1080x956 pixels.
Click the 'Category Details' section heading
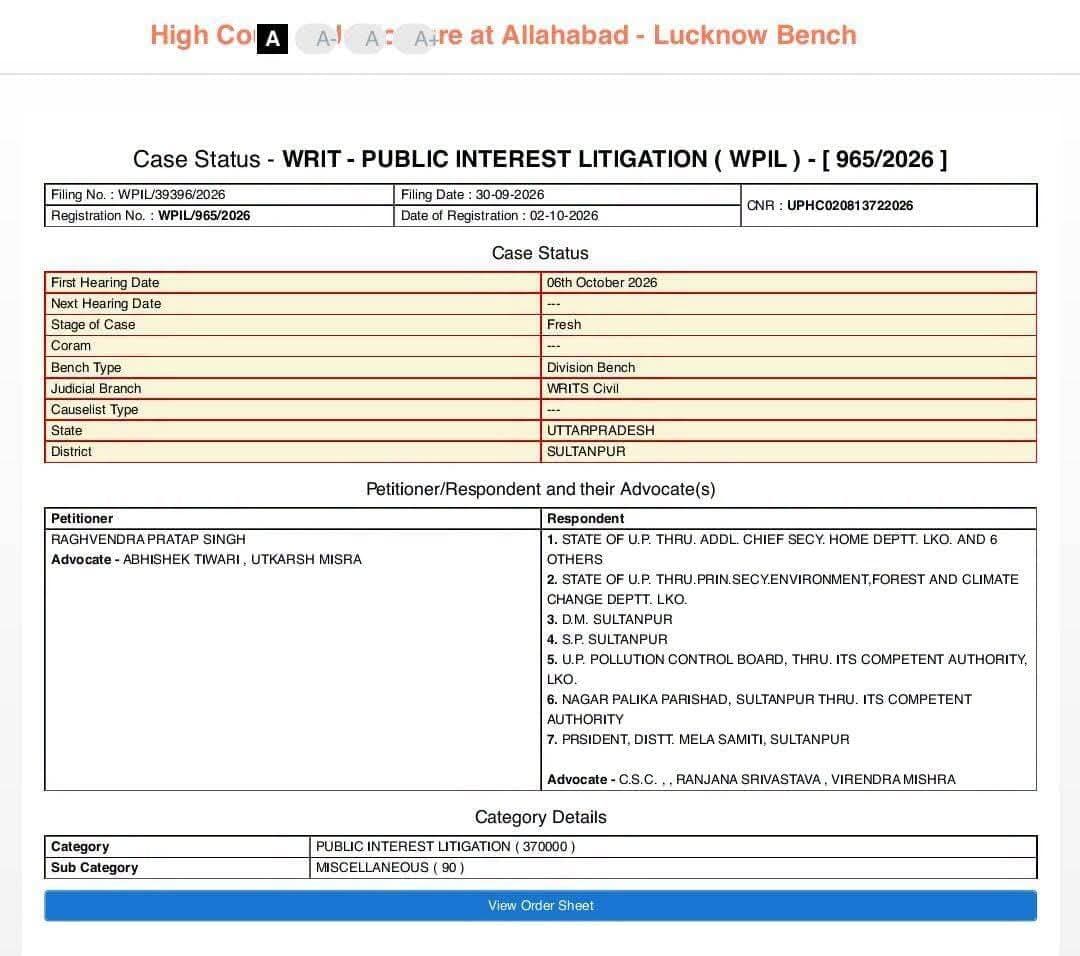(x=541, y=818)
